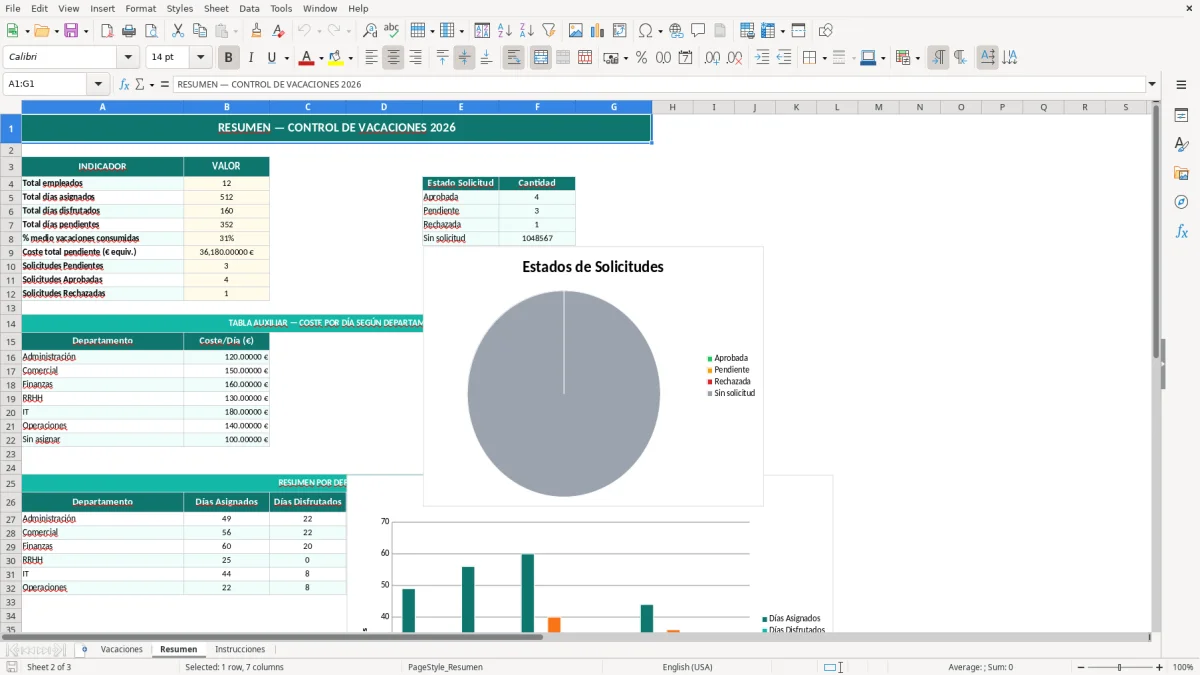Switch to the Instrucciones sheet tab

240,650
